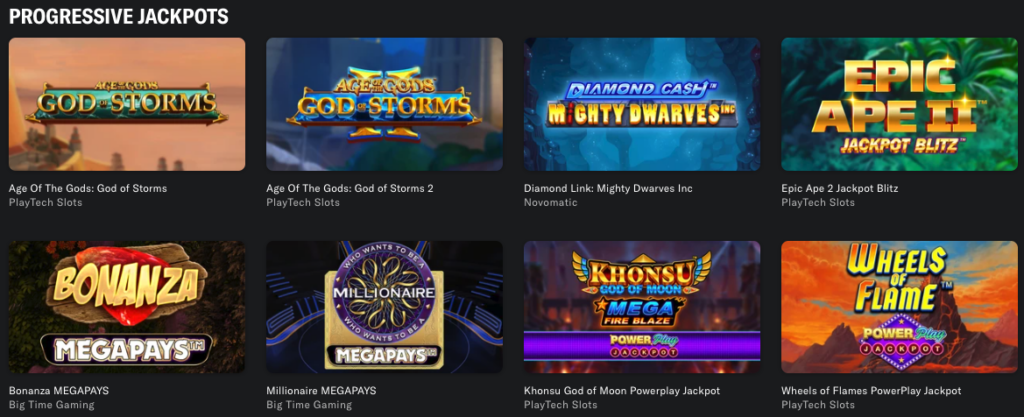The width and height of the screenshot is (1024, 417).
Task: Launch Khonsu God of Moon game image
Action: tap(642, 307)
